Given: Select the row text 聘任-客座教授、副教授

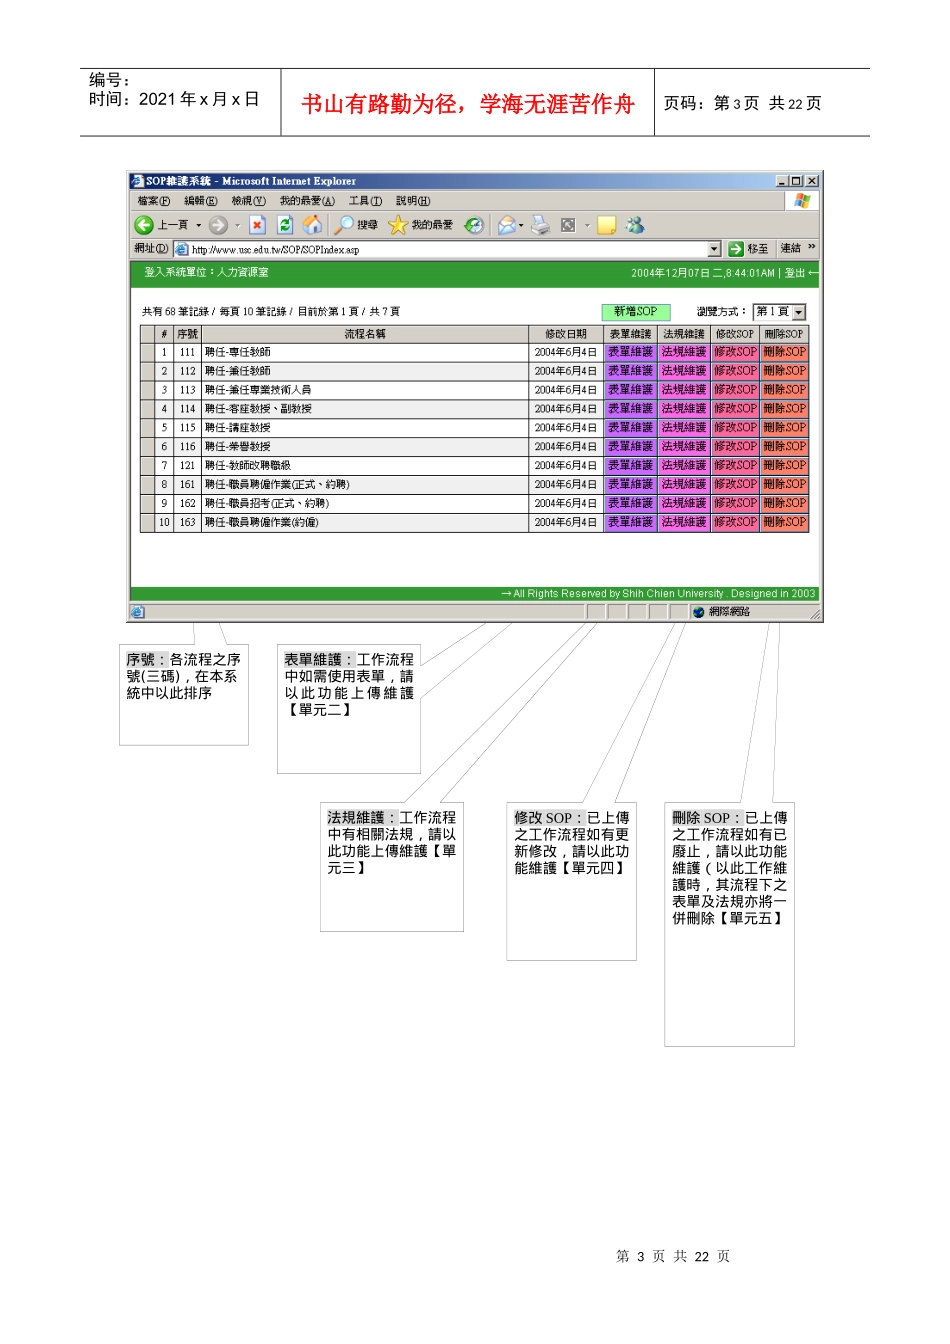Looking at the screenshot, I should click(x=258, y=409).
